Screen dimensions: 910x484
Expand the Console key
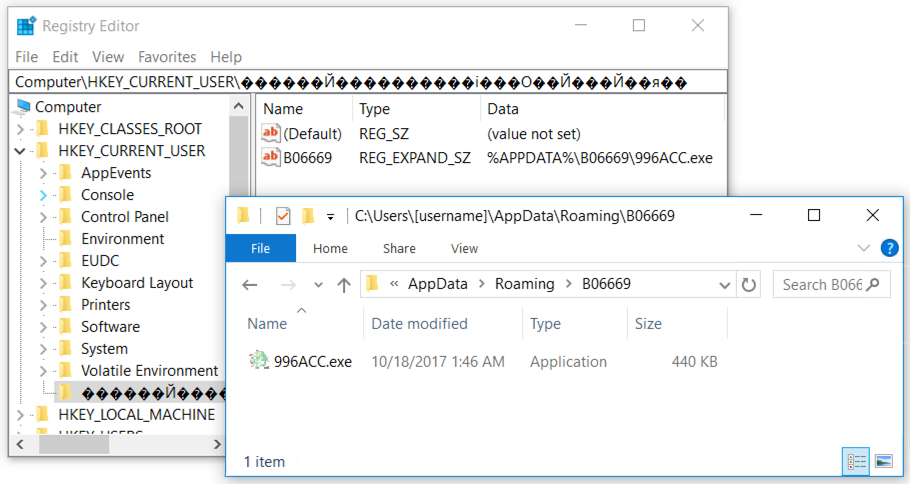43,195
